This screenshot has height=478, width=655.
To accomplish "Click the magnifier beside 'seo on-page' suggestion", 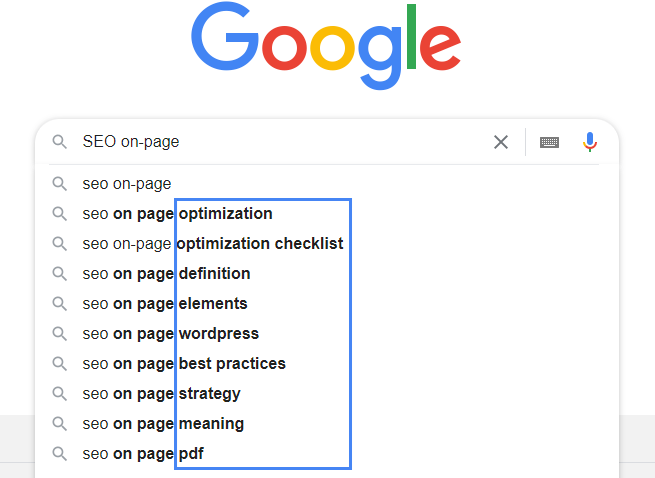I will pos(60,184).
